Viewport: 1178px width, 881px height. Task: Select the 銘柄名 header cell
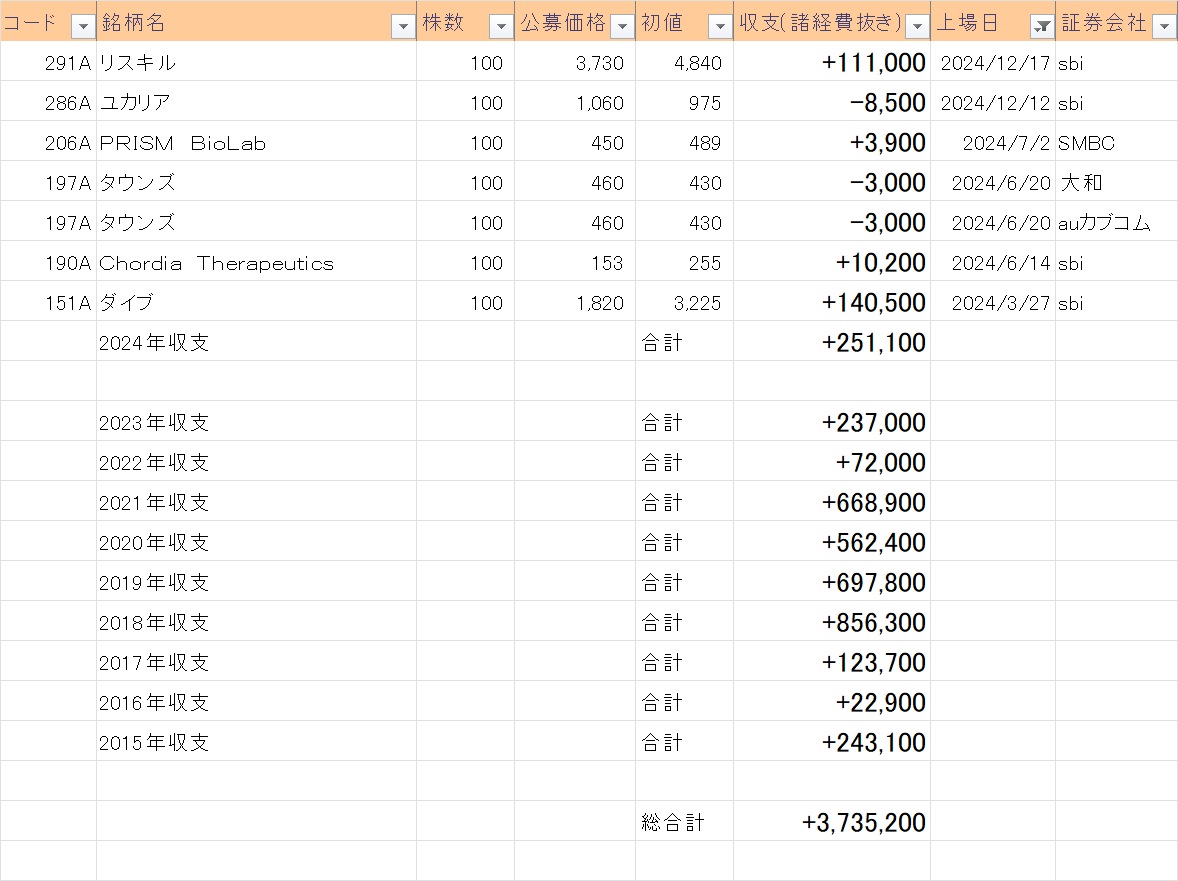tap(256, 21)
